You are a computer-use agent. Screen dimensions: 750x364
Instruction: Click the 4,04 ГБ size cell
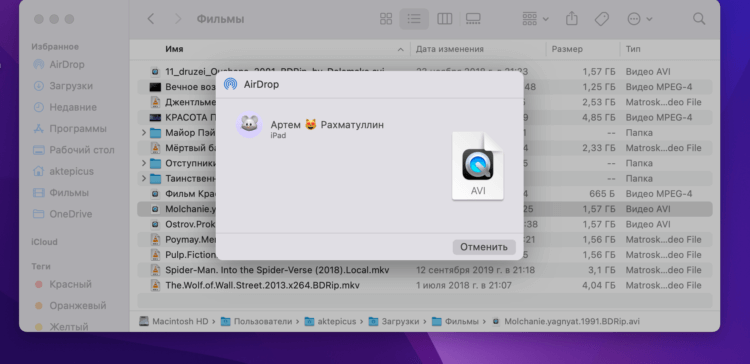point(599,285)
